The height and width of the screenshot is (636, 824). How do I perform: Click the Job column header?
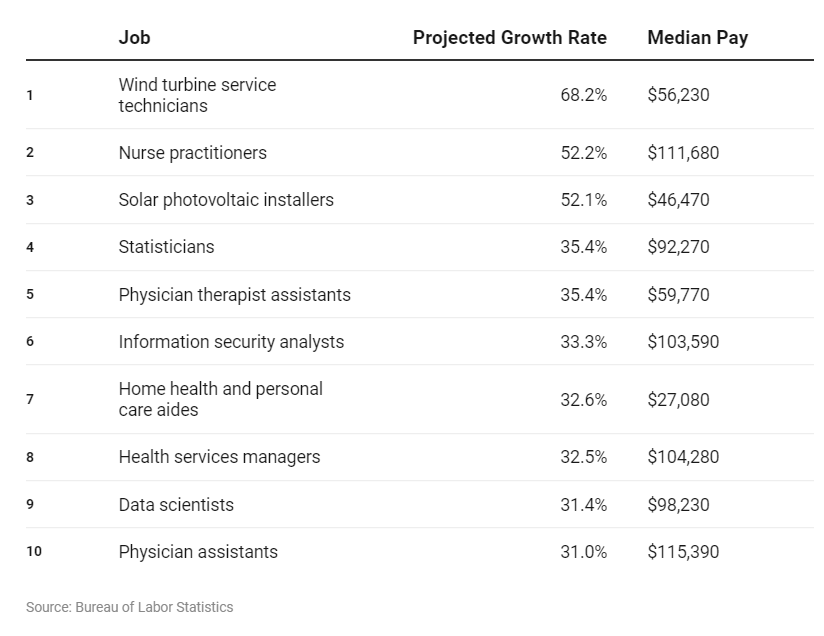pyautogui.click(x=134, y=38)
